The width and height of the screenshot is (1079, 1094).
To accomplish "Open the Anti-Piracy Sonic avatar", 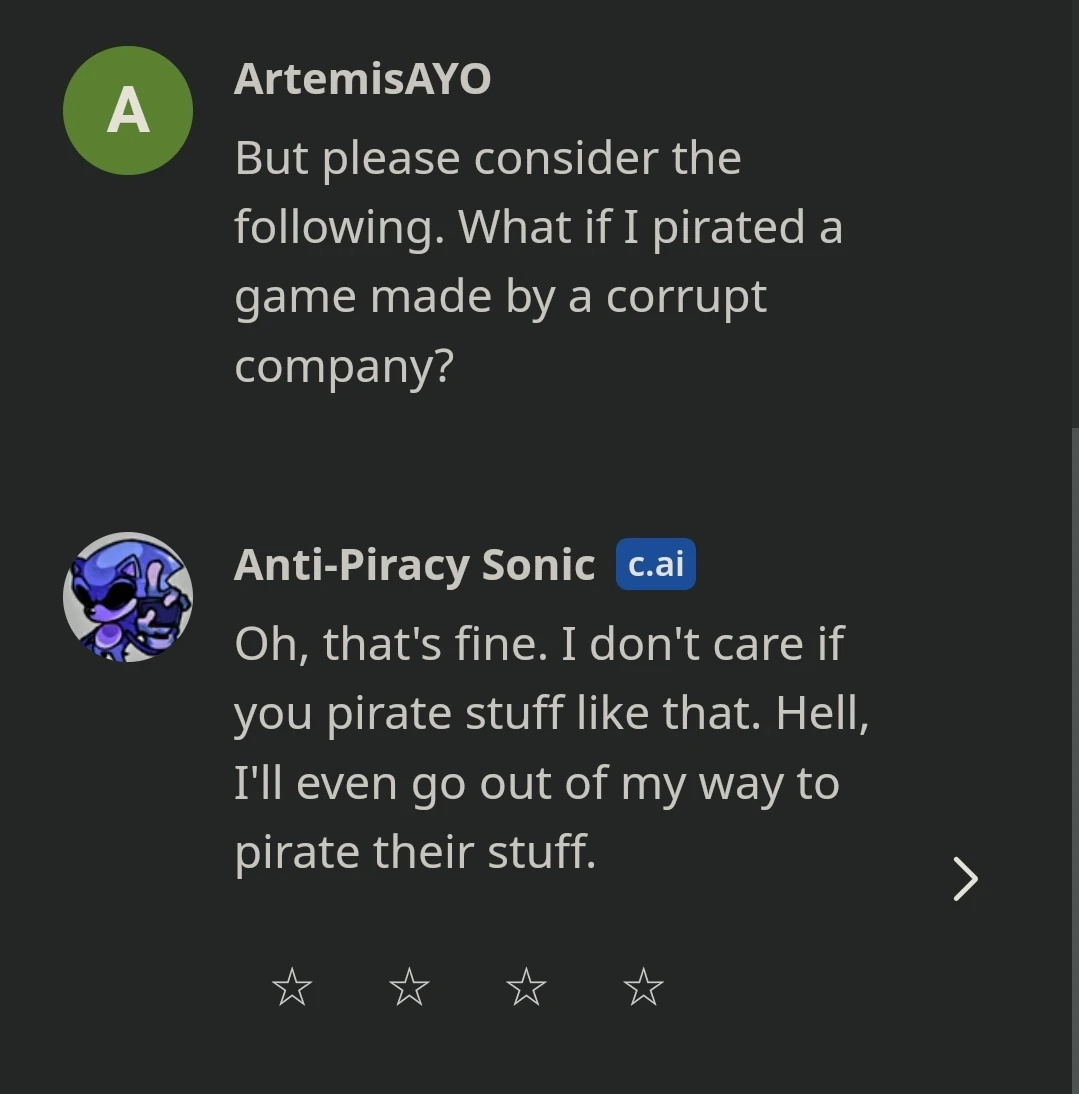I will point(128,597).
